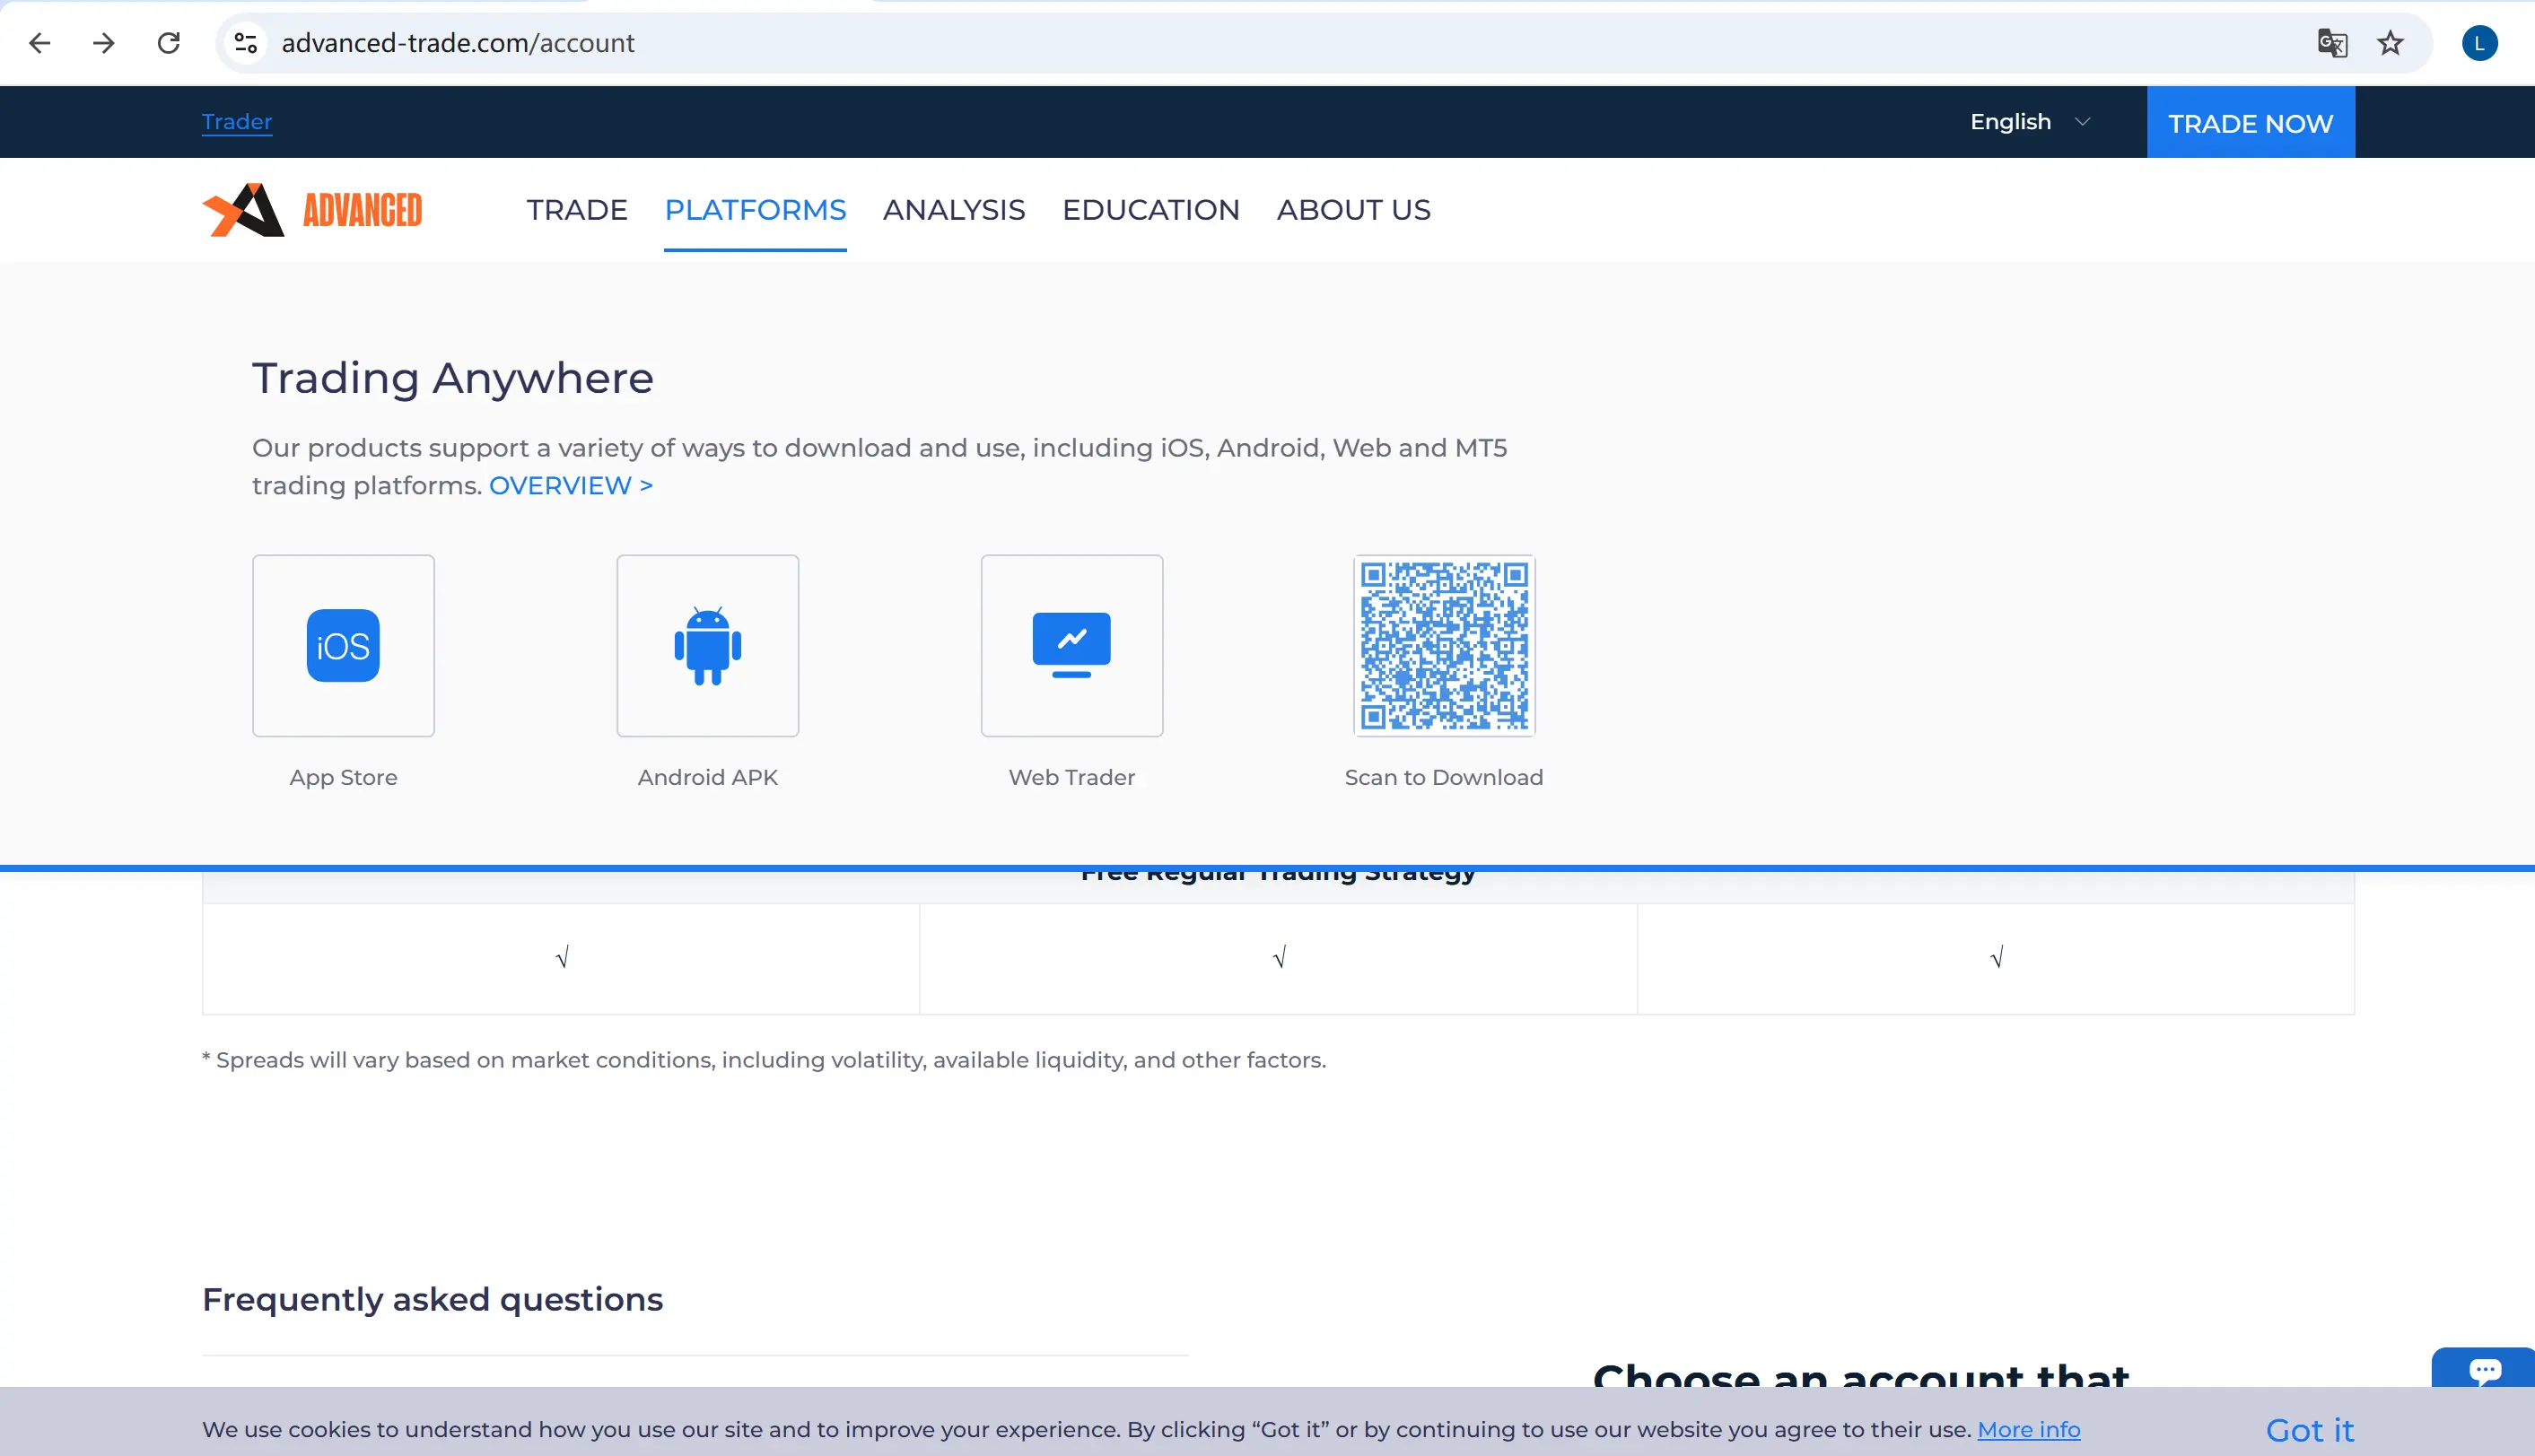This screenshot has width=2535, height=1456.
Task: Click the Scan to Download QR code
Action: 1443,646
